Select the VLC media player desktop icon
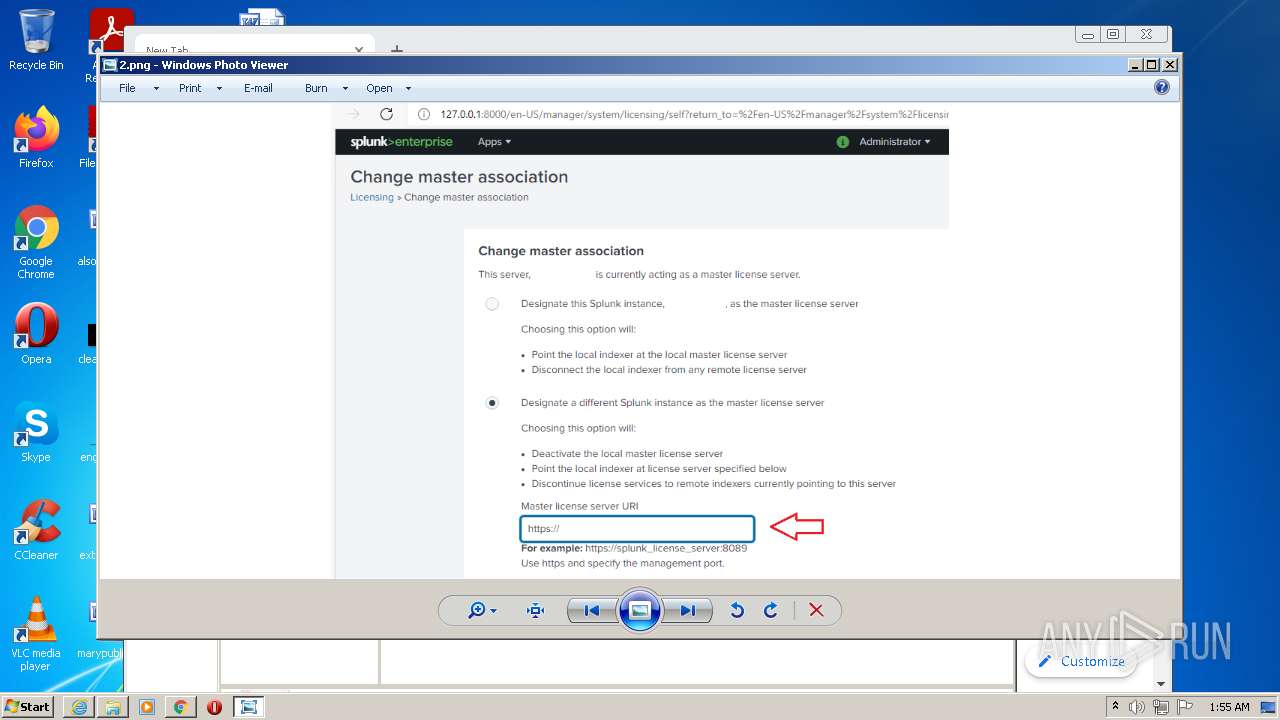 36,634
